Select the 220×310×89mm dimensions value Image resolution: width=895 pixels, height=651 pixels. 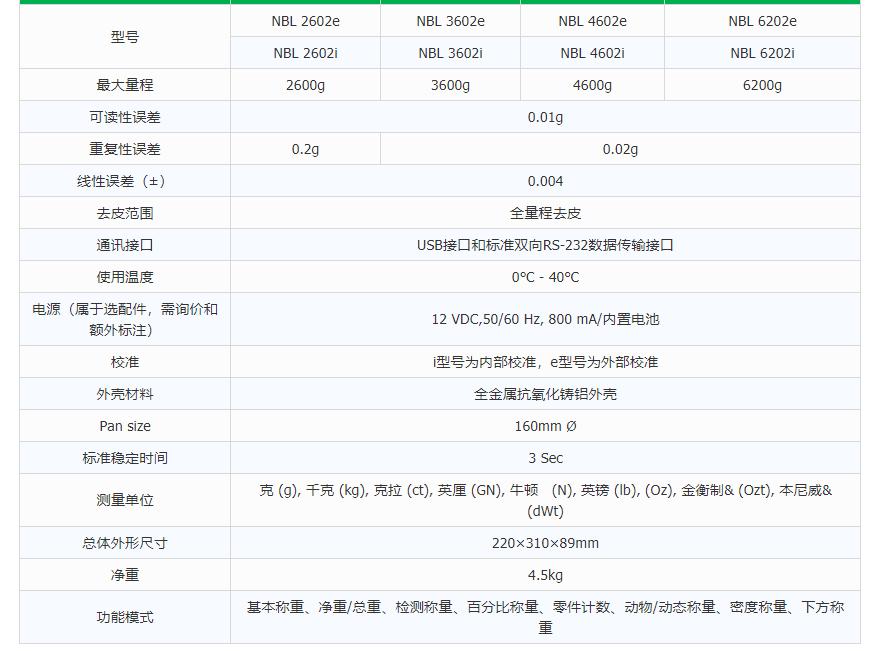(545, 543)
